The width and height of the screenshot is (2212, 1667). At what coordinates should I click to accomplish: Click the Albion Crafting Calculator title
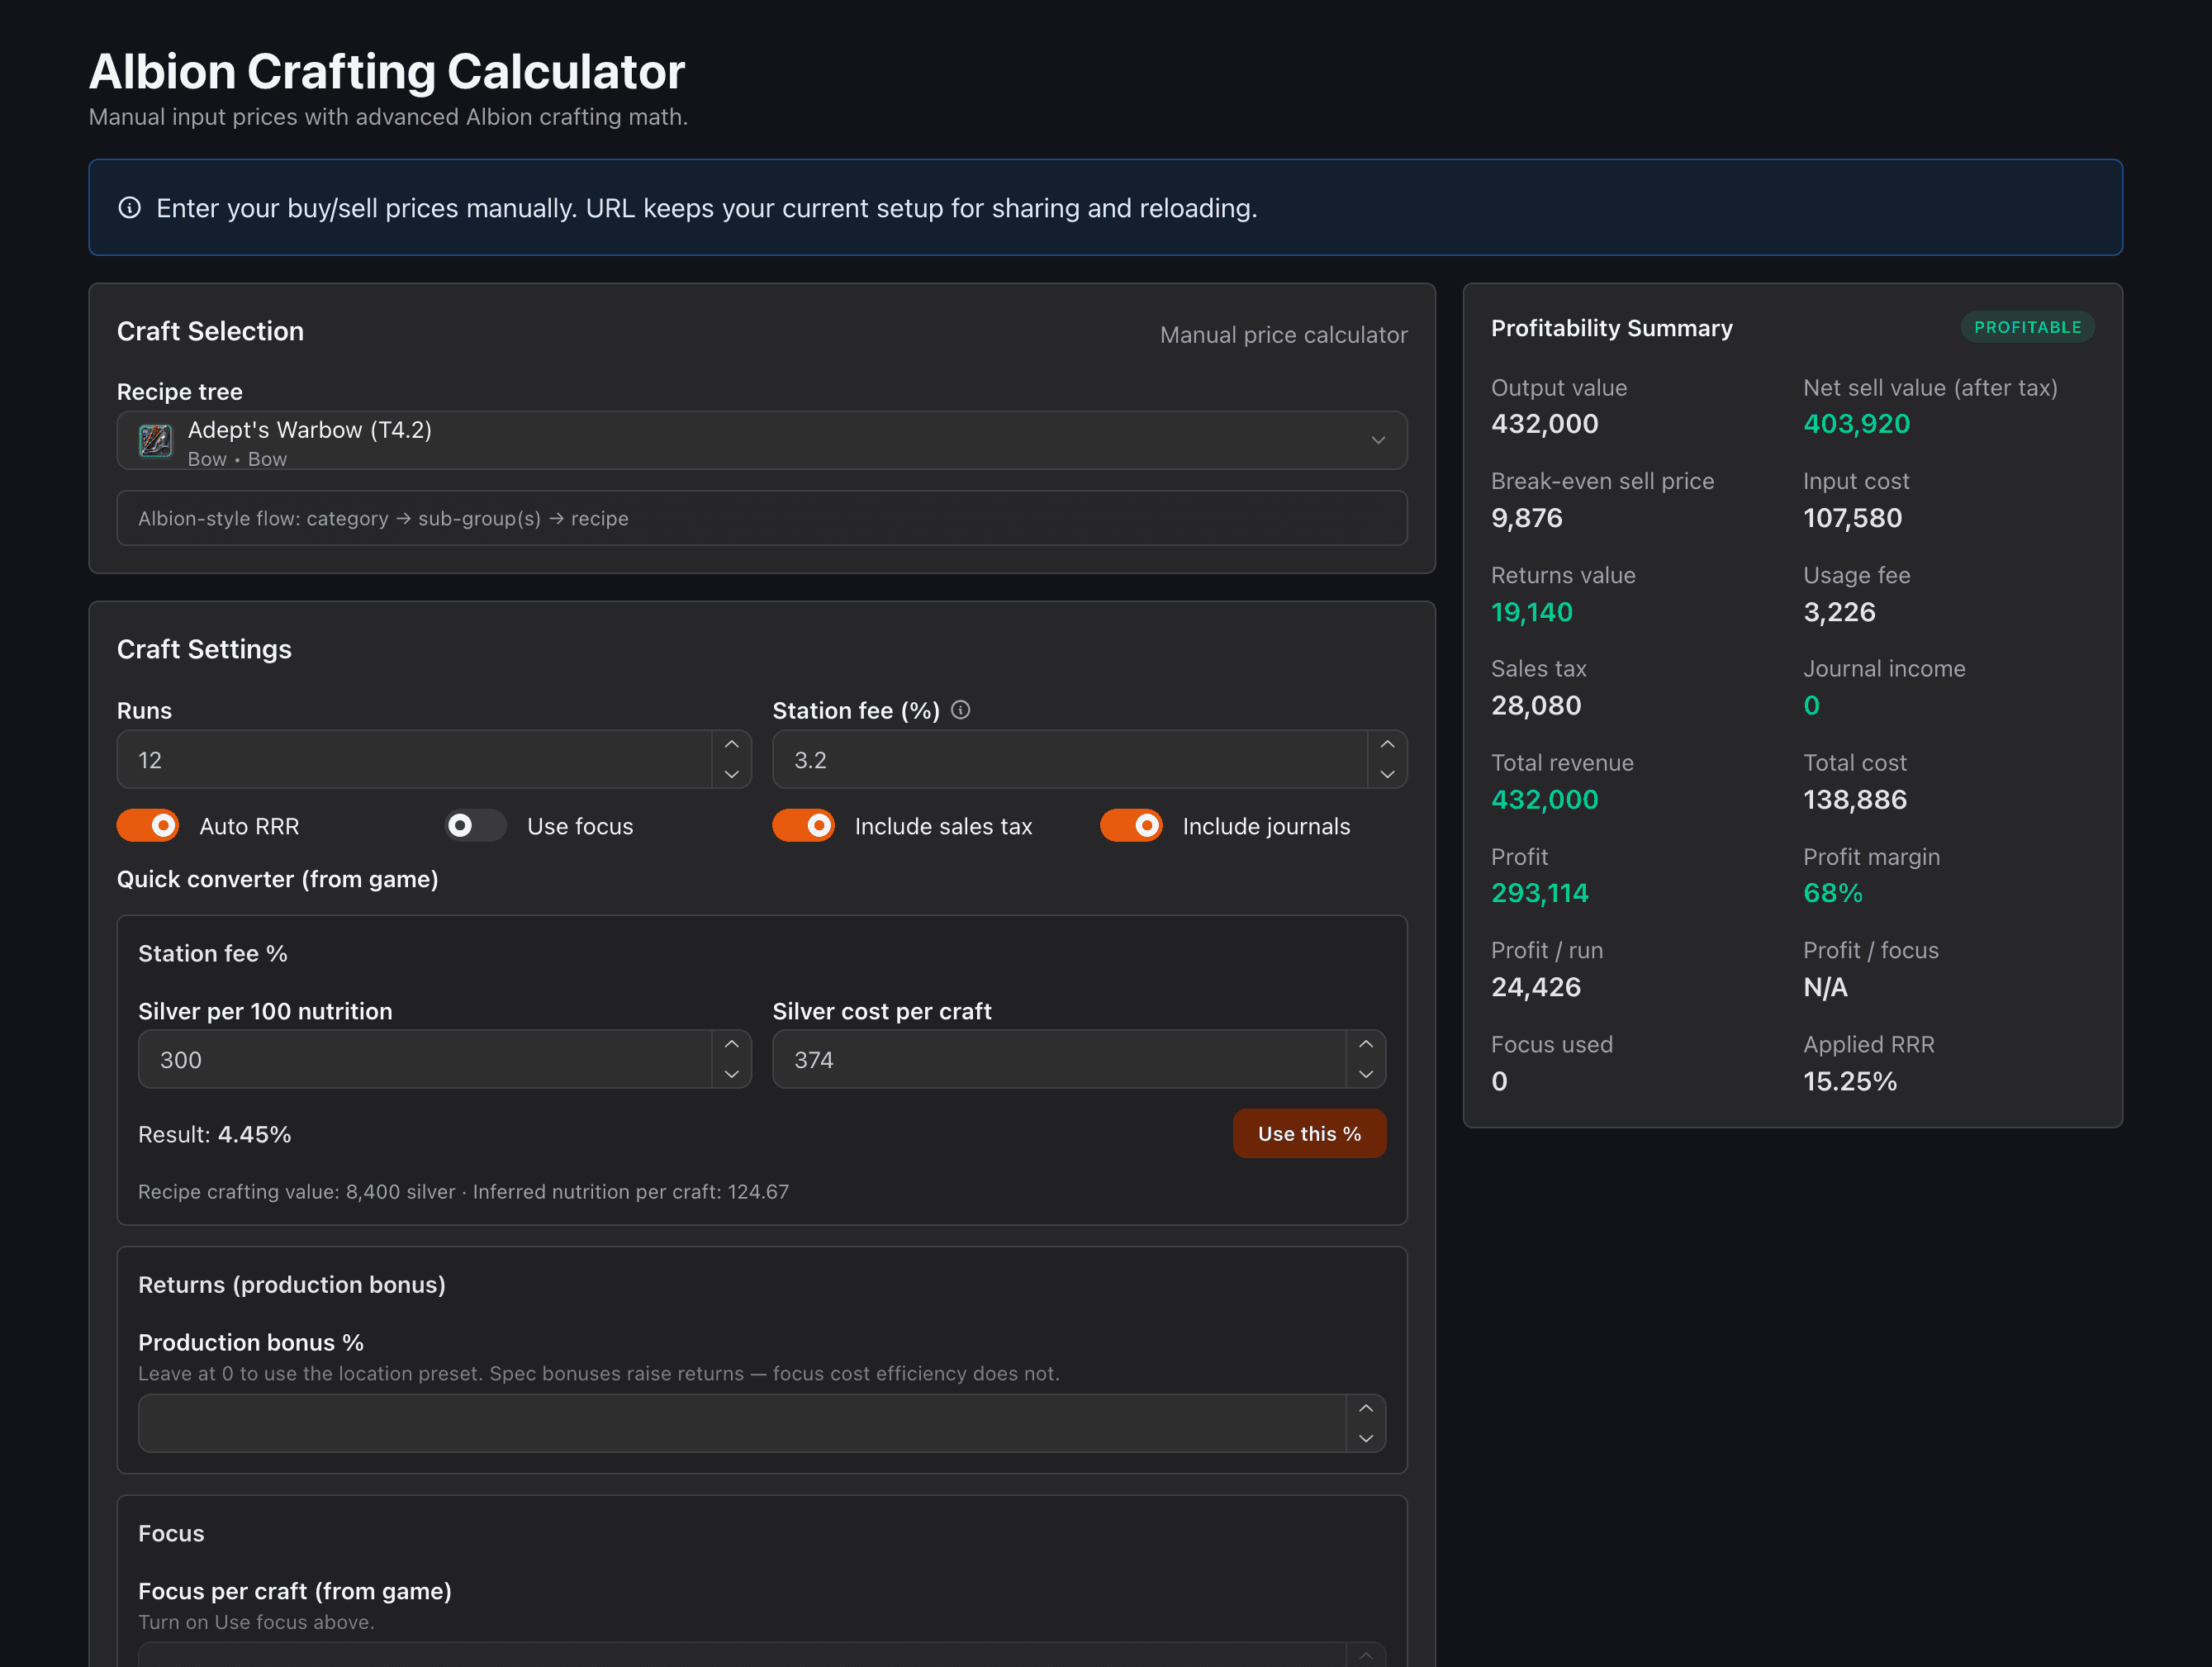click(387, 72)
